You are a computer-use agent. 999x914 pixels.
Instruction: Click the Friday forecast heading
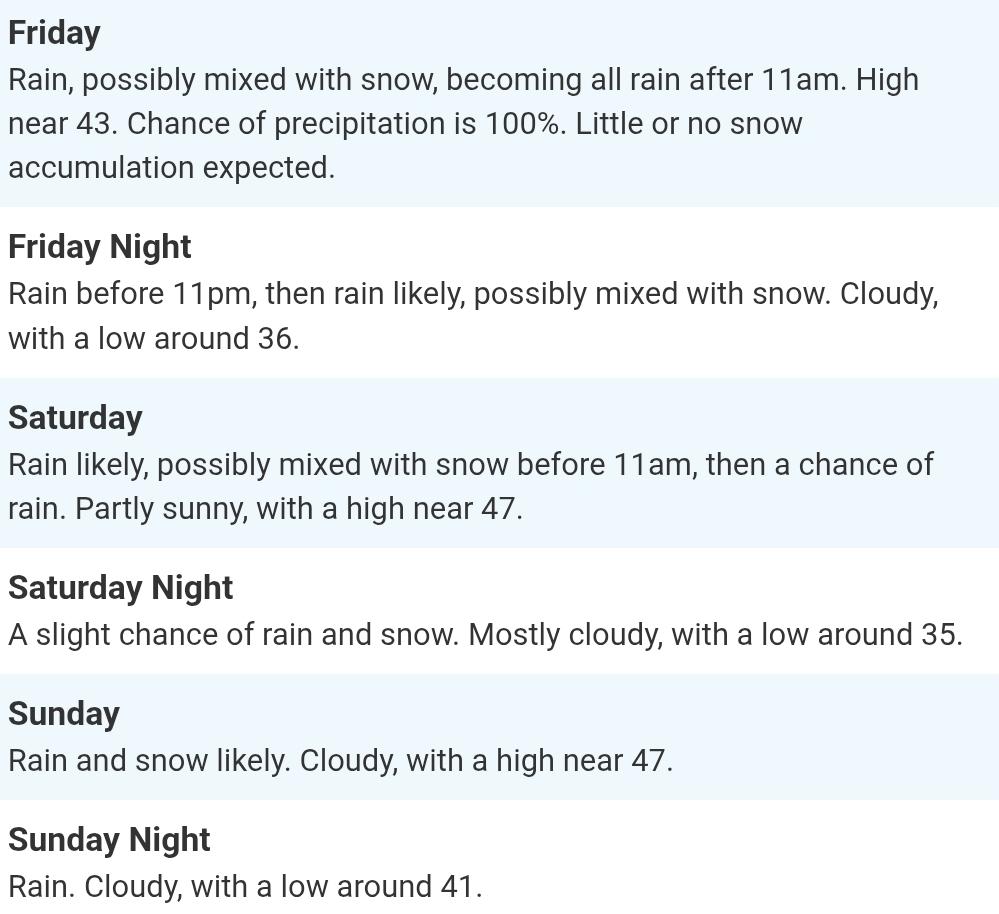[x=54, y=33]
